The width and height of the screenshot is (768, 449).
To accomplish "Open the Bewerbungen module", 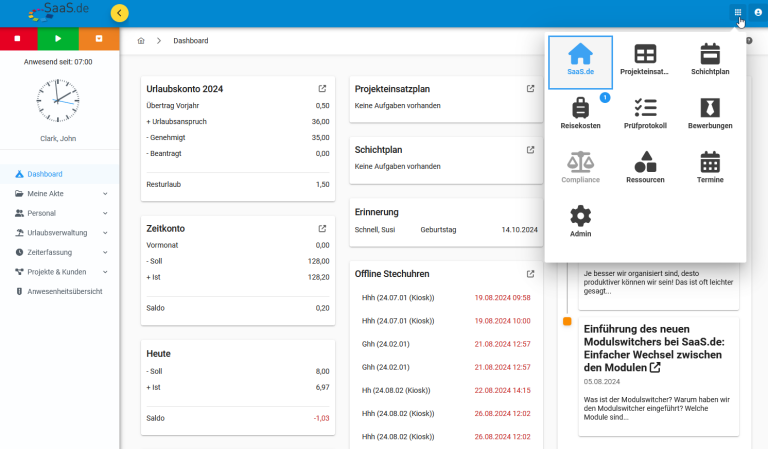I will (x=710, y=114).
